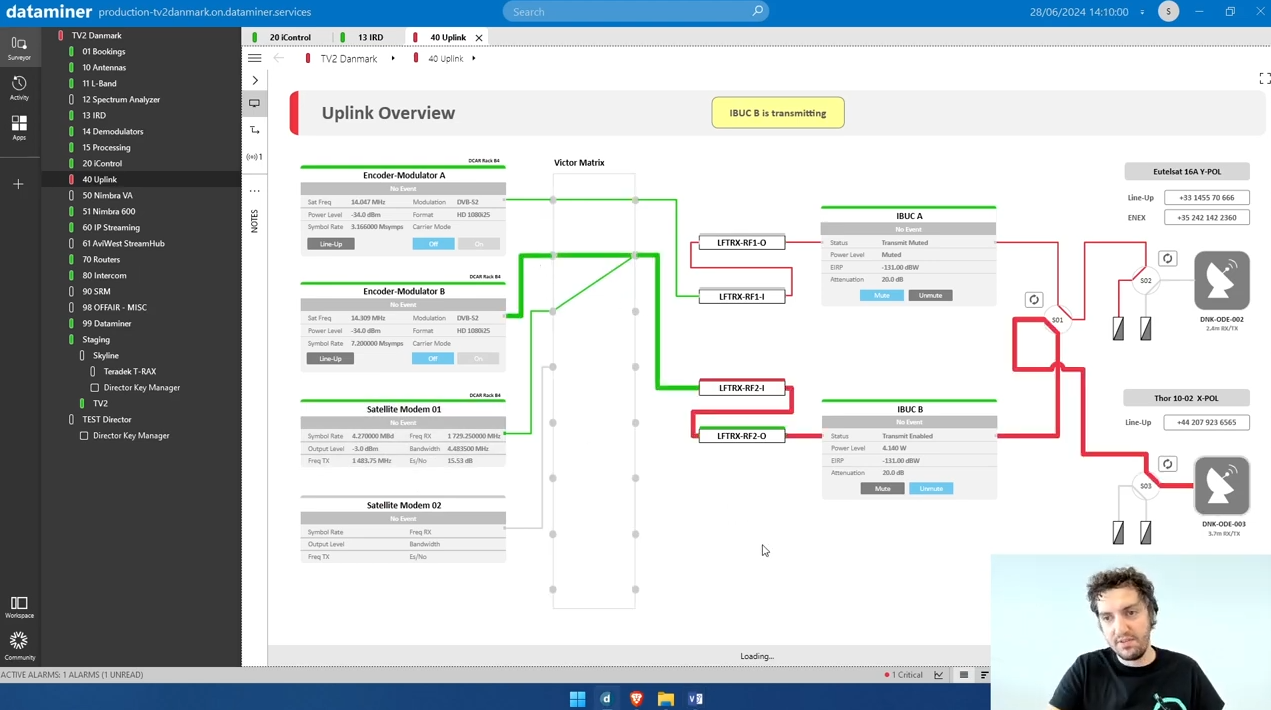Open Visio from the taskbar
Viewport: 1271px width, 710px height.
coord(696,698)
